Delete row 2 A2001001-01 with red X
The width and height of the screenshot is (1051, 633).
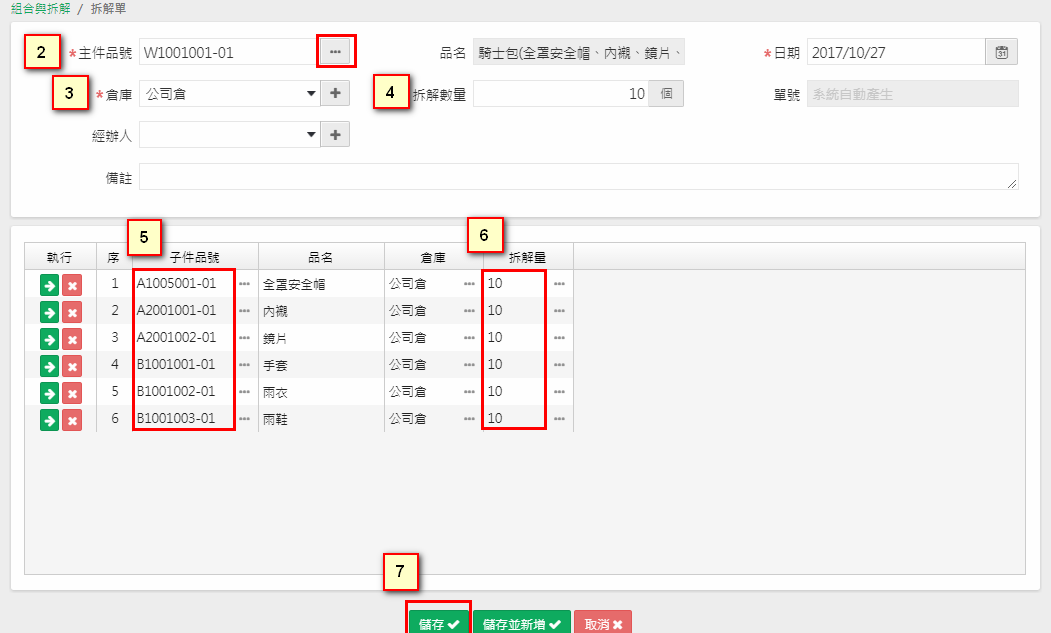point(72,312)
